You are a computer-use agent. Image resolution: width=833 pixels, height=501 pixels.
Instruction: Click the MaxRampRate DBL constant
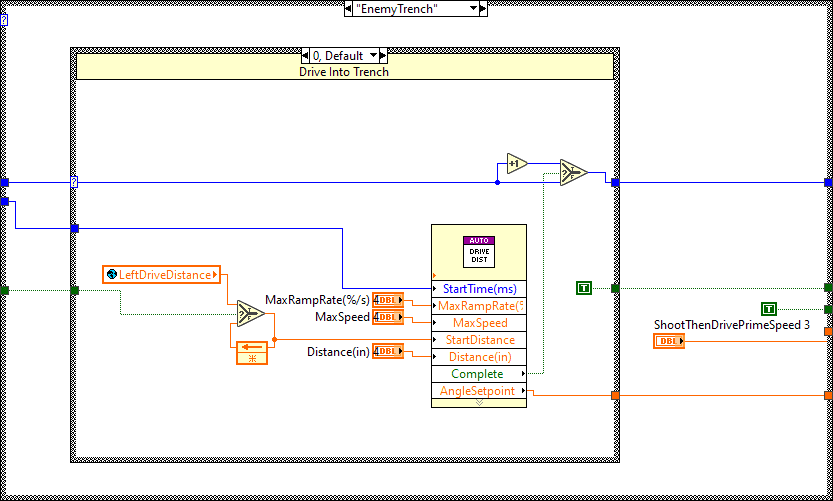click(x=386, y=300)
